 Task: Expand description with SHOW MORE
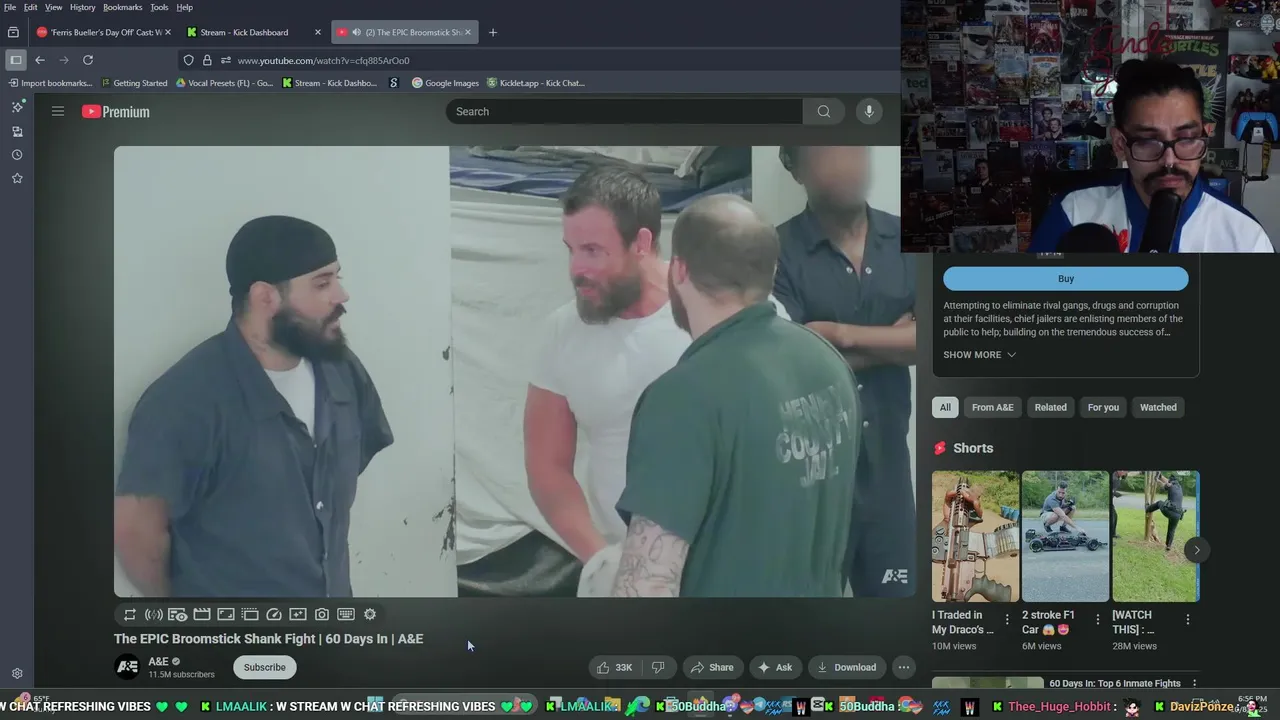(x=979, y=355)
